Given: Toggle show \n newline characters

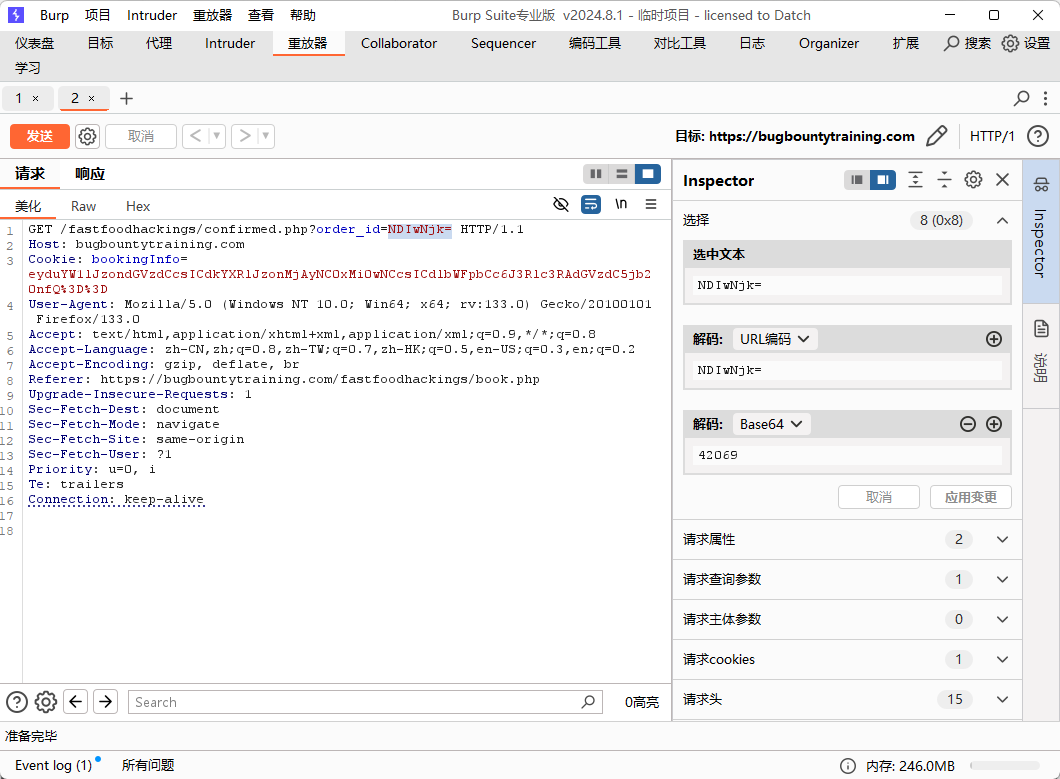Looking at the screenshot, I should coord(621,204).
